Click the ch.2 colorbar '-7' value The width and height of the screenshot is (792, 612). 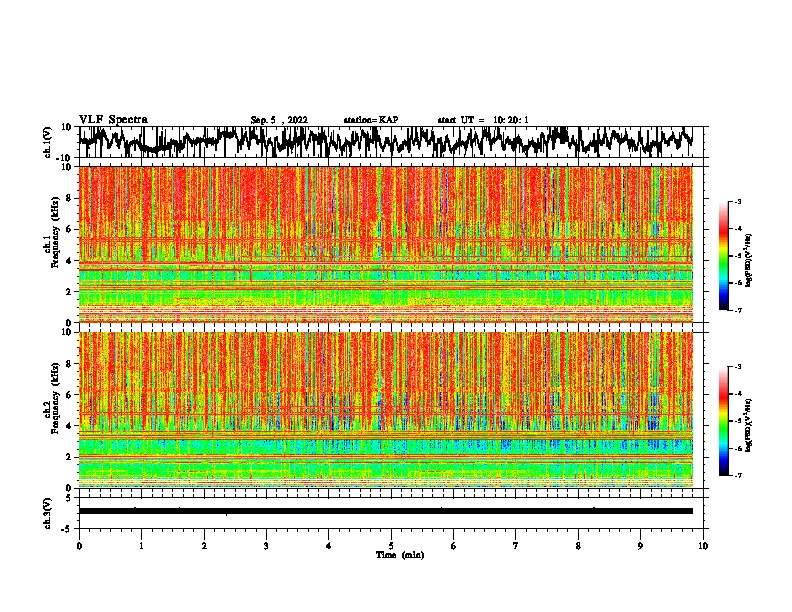tap(737, 475)
